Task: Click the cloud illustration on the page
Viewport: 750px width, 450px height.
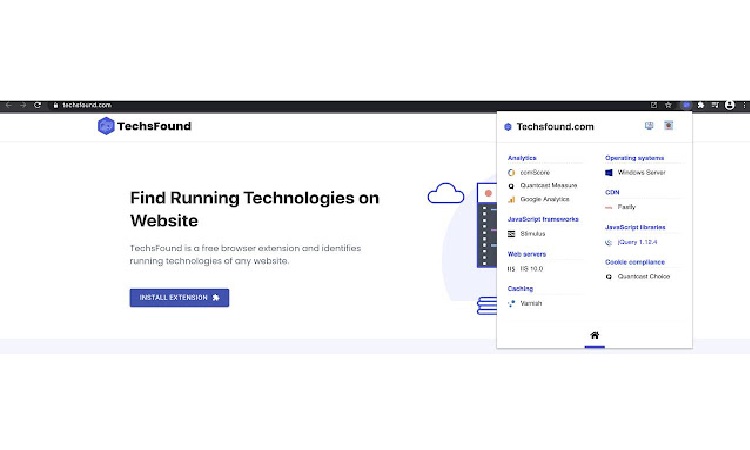Action: (x=446, y=193)
